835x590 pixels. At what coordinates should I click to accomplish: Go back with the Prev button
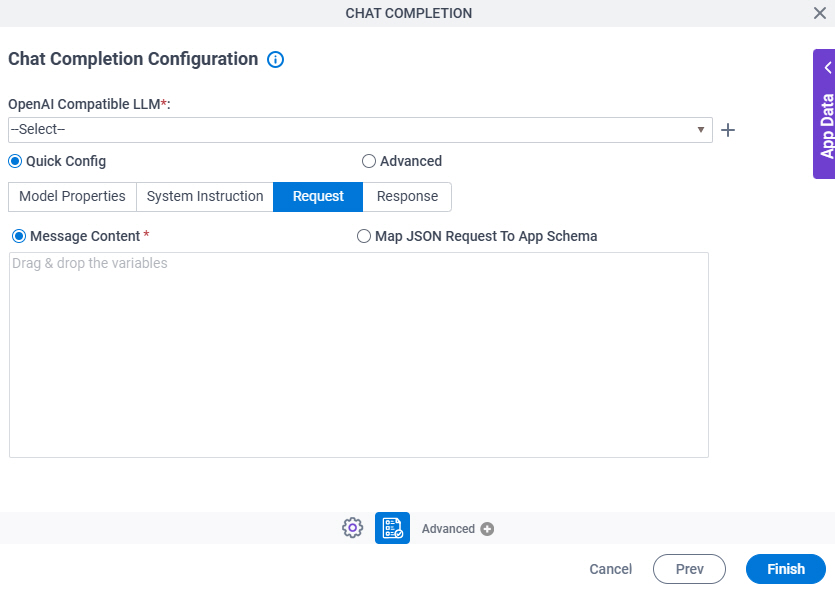689,569
